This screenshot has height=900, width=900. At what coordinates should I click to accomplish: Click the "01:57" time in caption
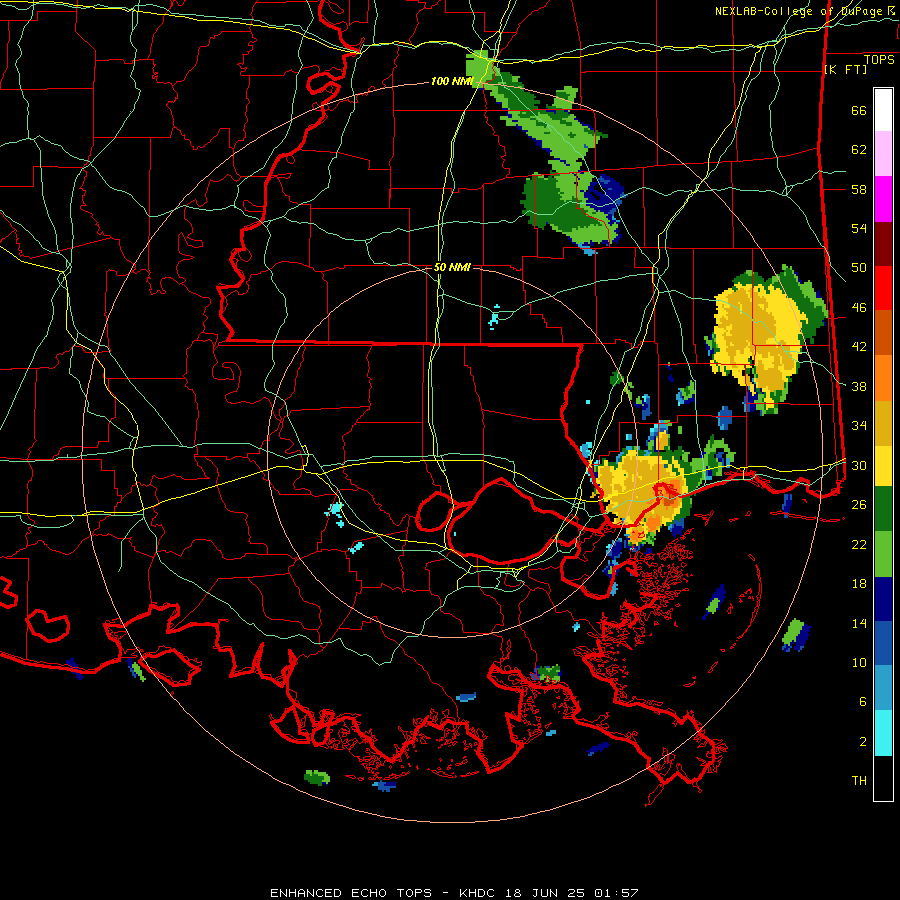[x=616, y=893]
